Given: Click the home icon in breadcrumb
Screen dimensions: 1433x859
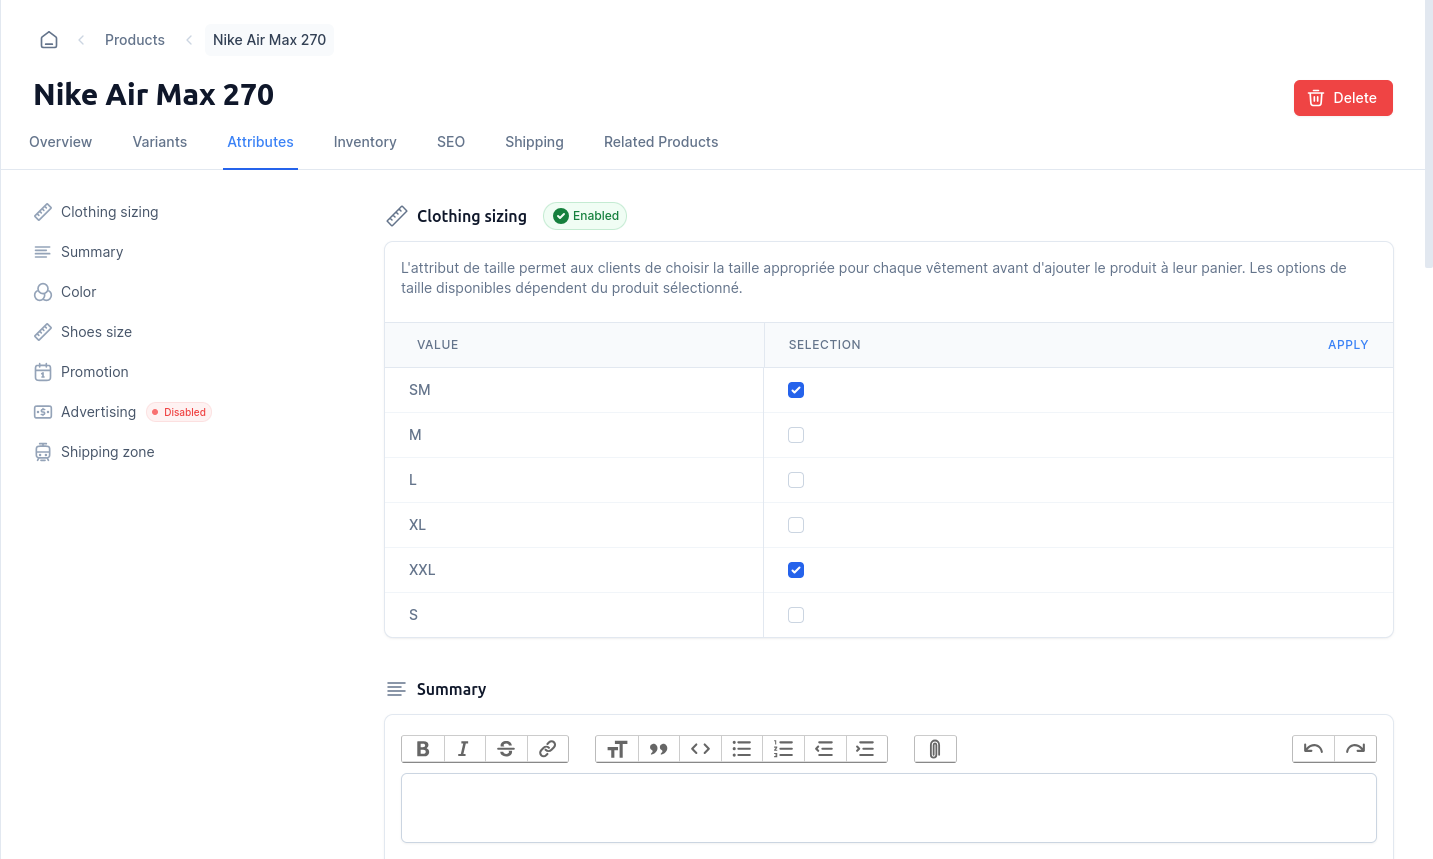Looking at the screenshot, I should [49, 40].
